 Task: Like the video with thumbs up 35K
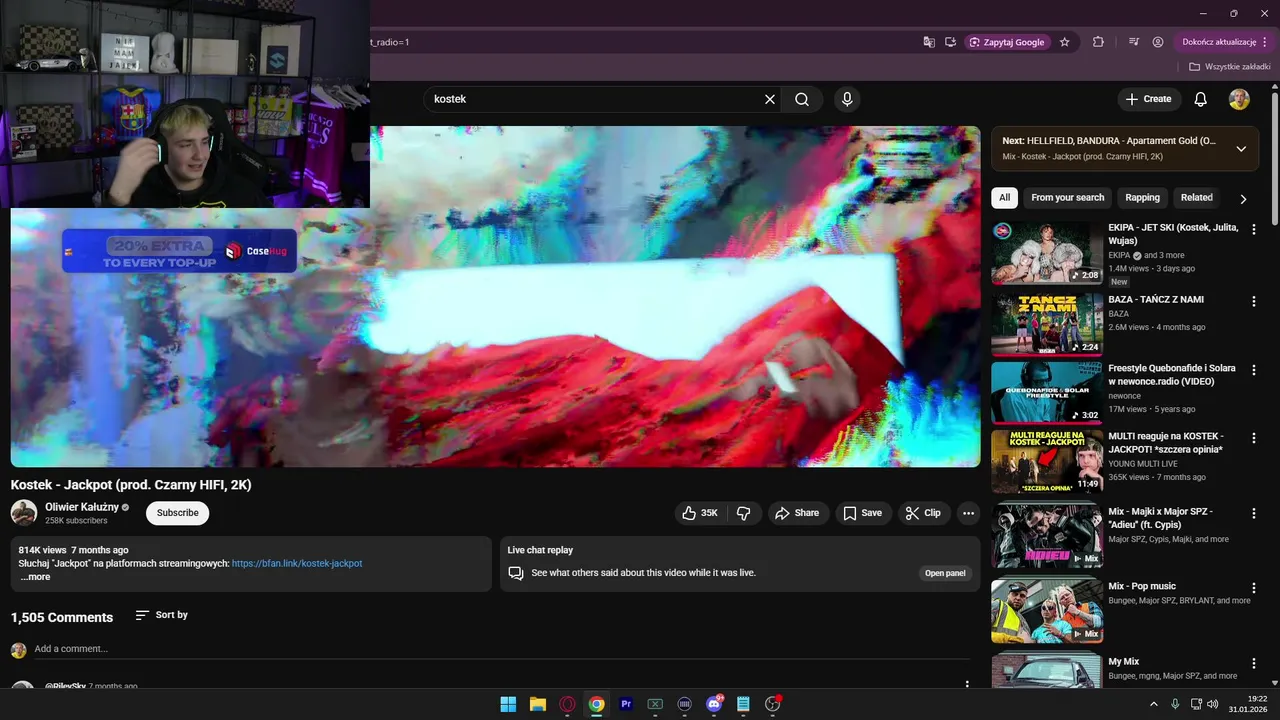pyautogui.click(x=700, y=513)
